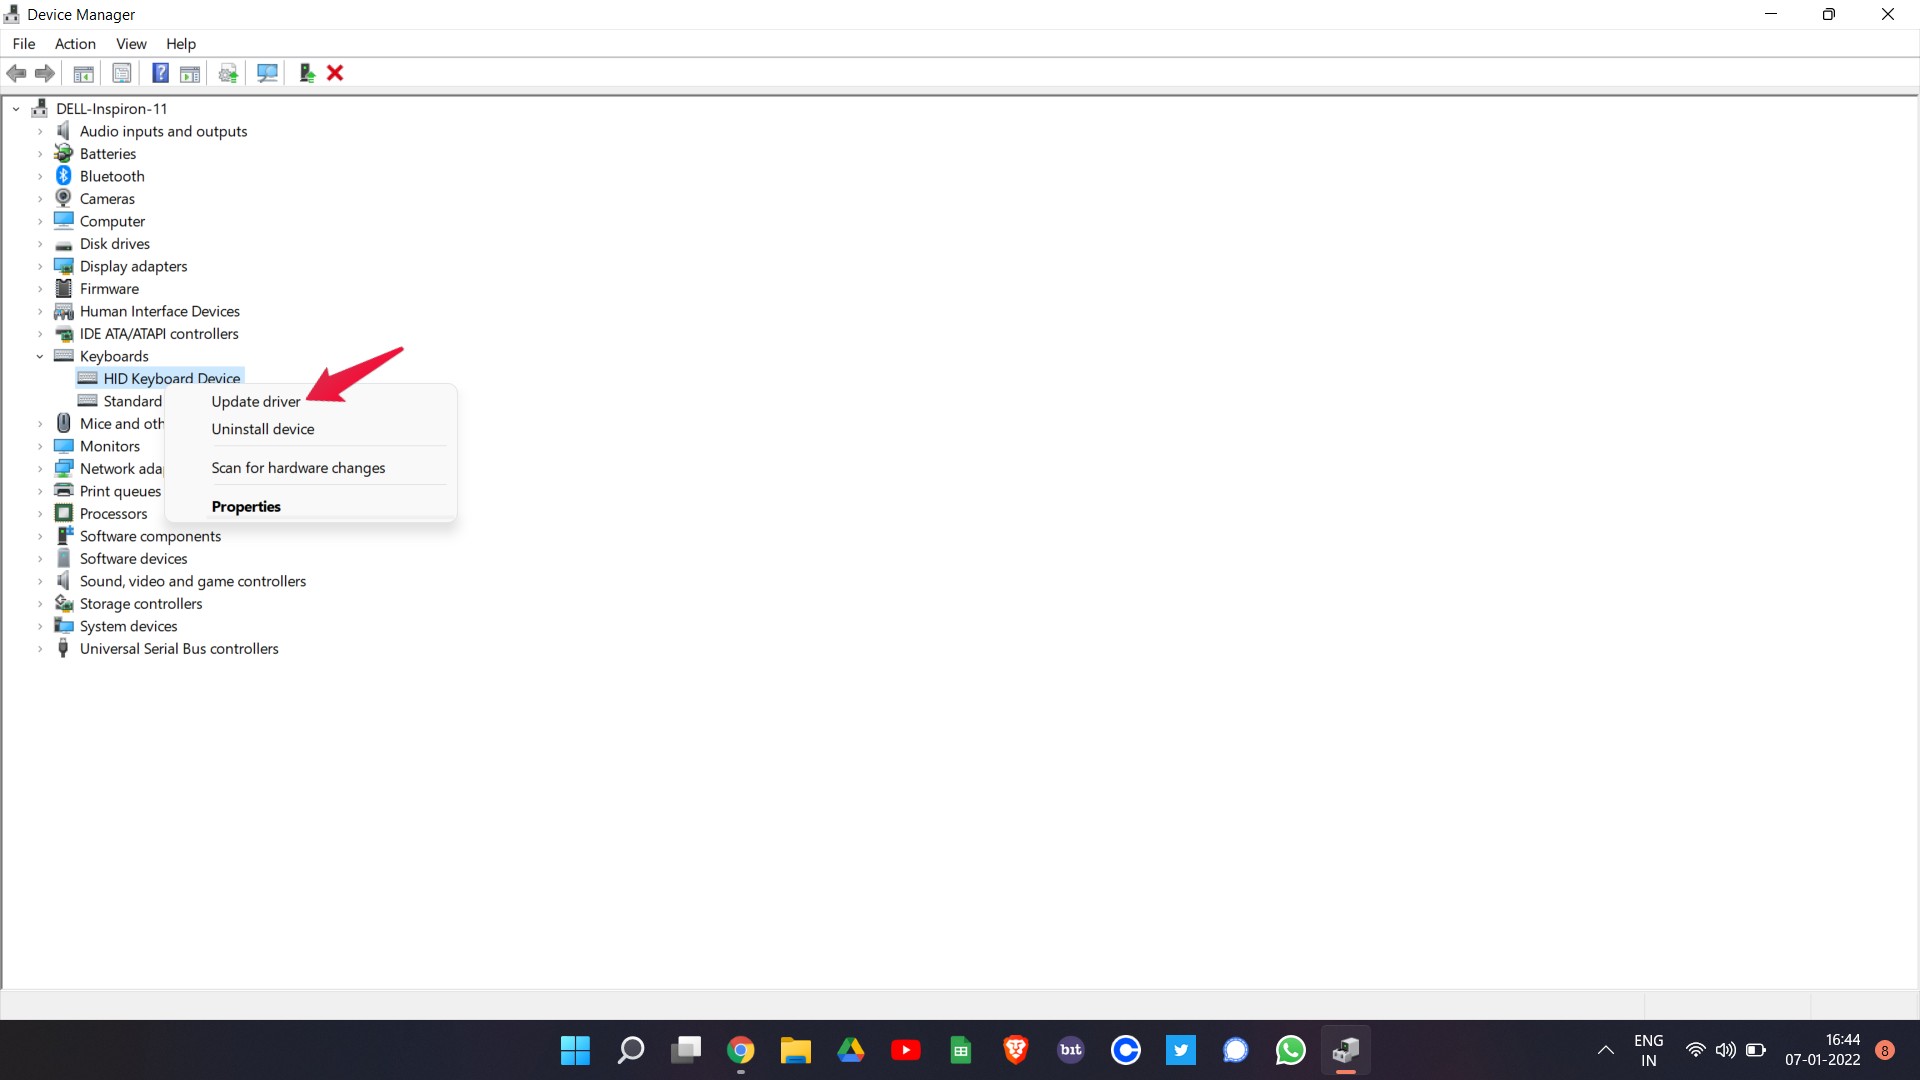This screenshot has height=1080, width=1920.
Task: Click the scan for hardware changes icon
Action: pyautogui.click(x=265, y=73)
